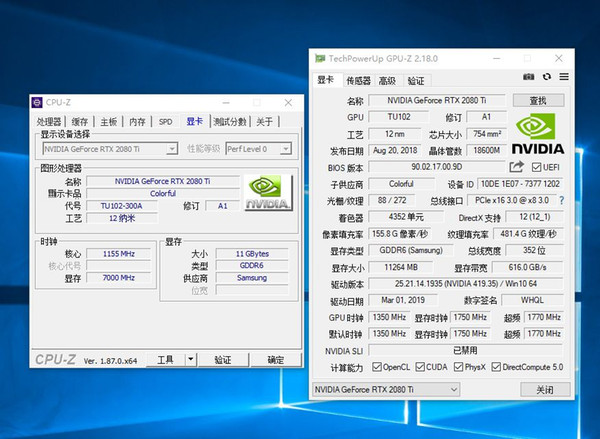Click the device ID 10DE 1E07 field
Screen dimensions: 600x439
click(520, 184)
